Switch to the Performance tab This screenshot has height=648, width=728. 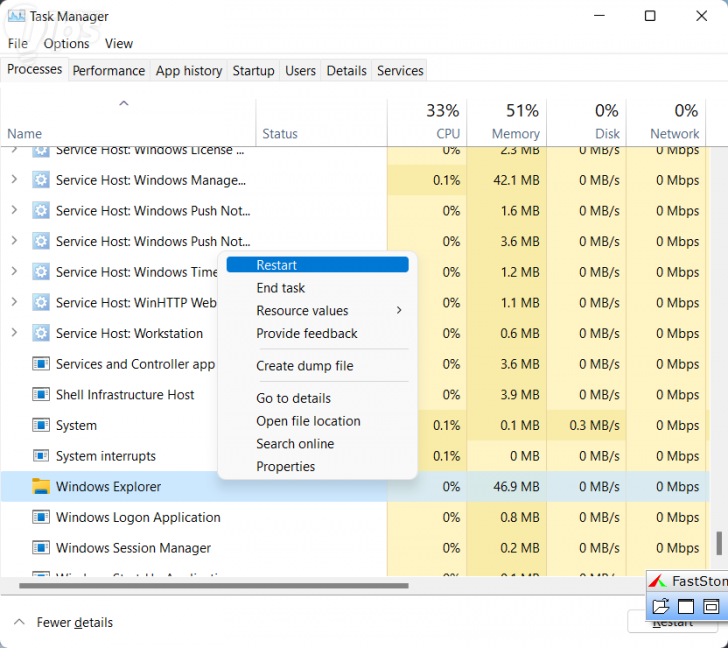tap(109, 71)
